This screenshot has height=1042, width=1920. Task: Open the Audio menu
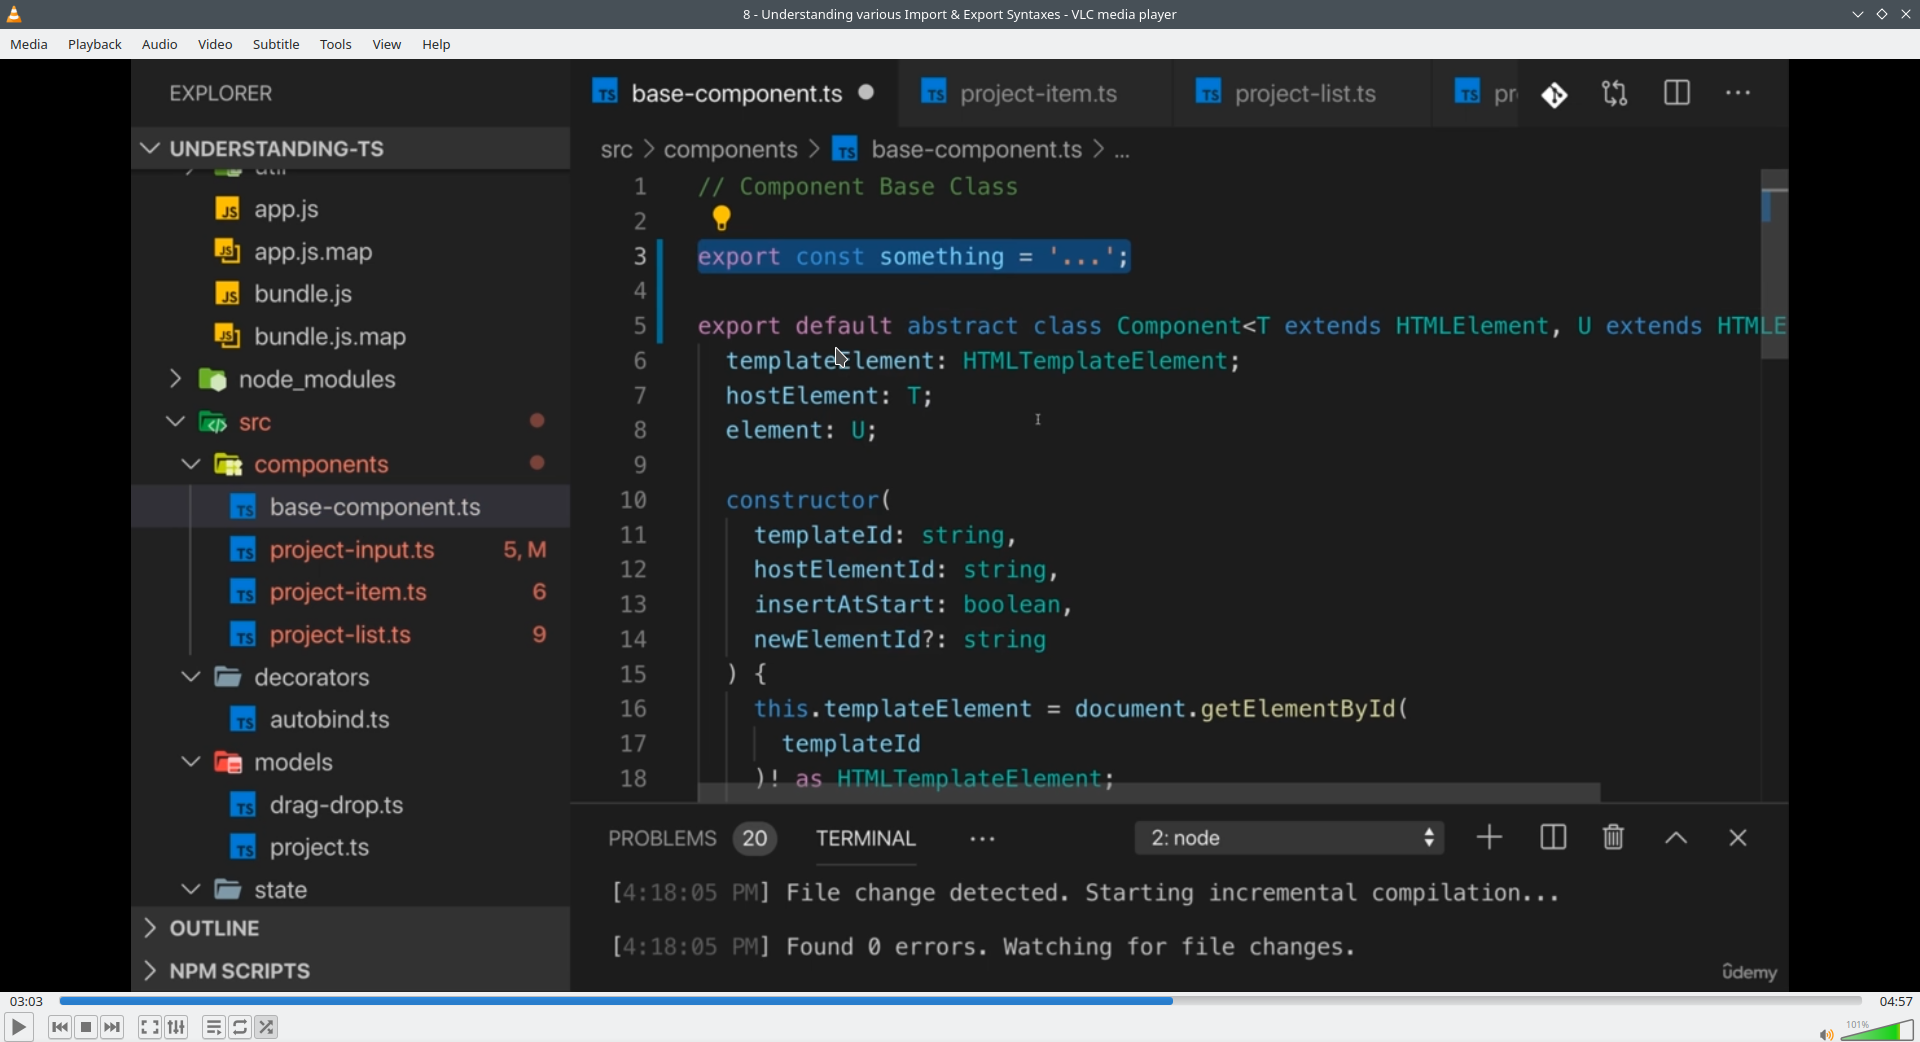pos(160,45)
